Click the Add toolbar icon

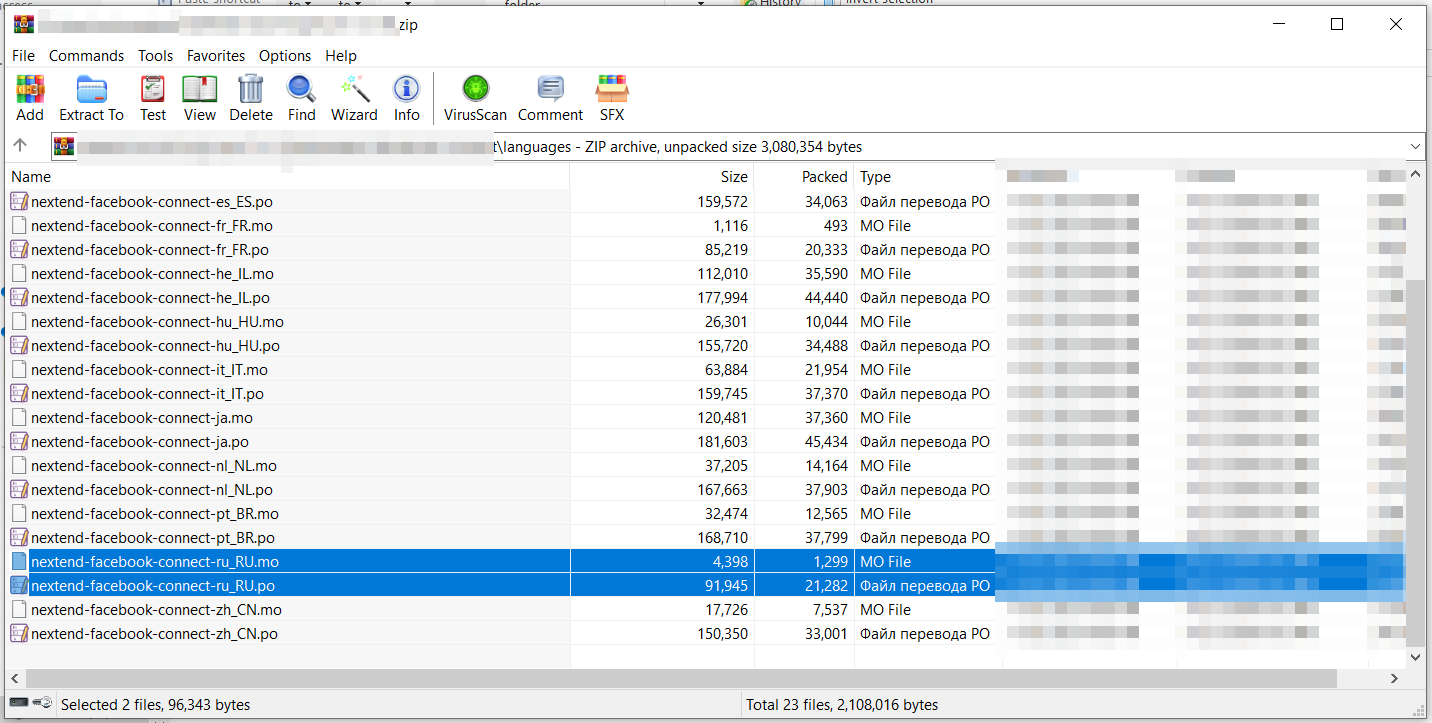(30, 98)
